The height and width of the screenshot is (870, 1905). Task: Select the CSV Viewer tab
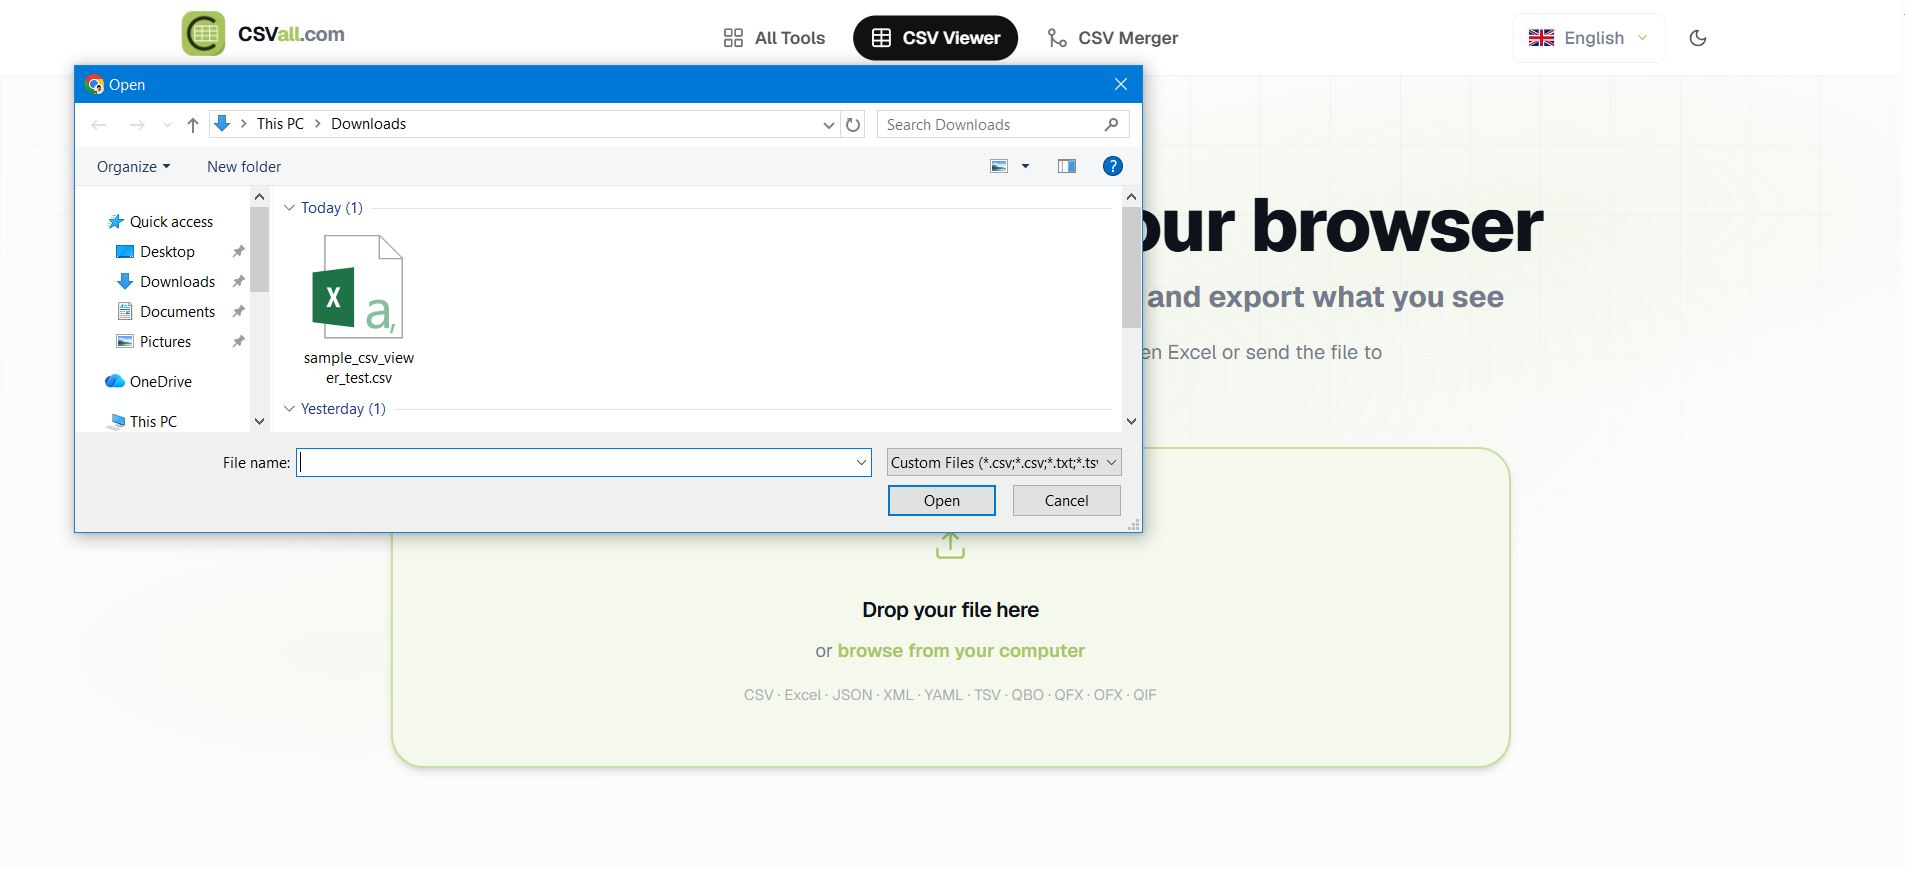point(935,38)
